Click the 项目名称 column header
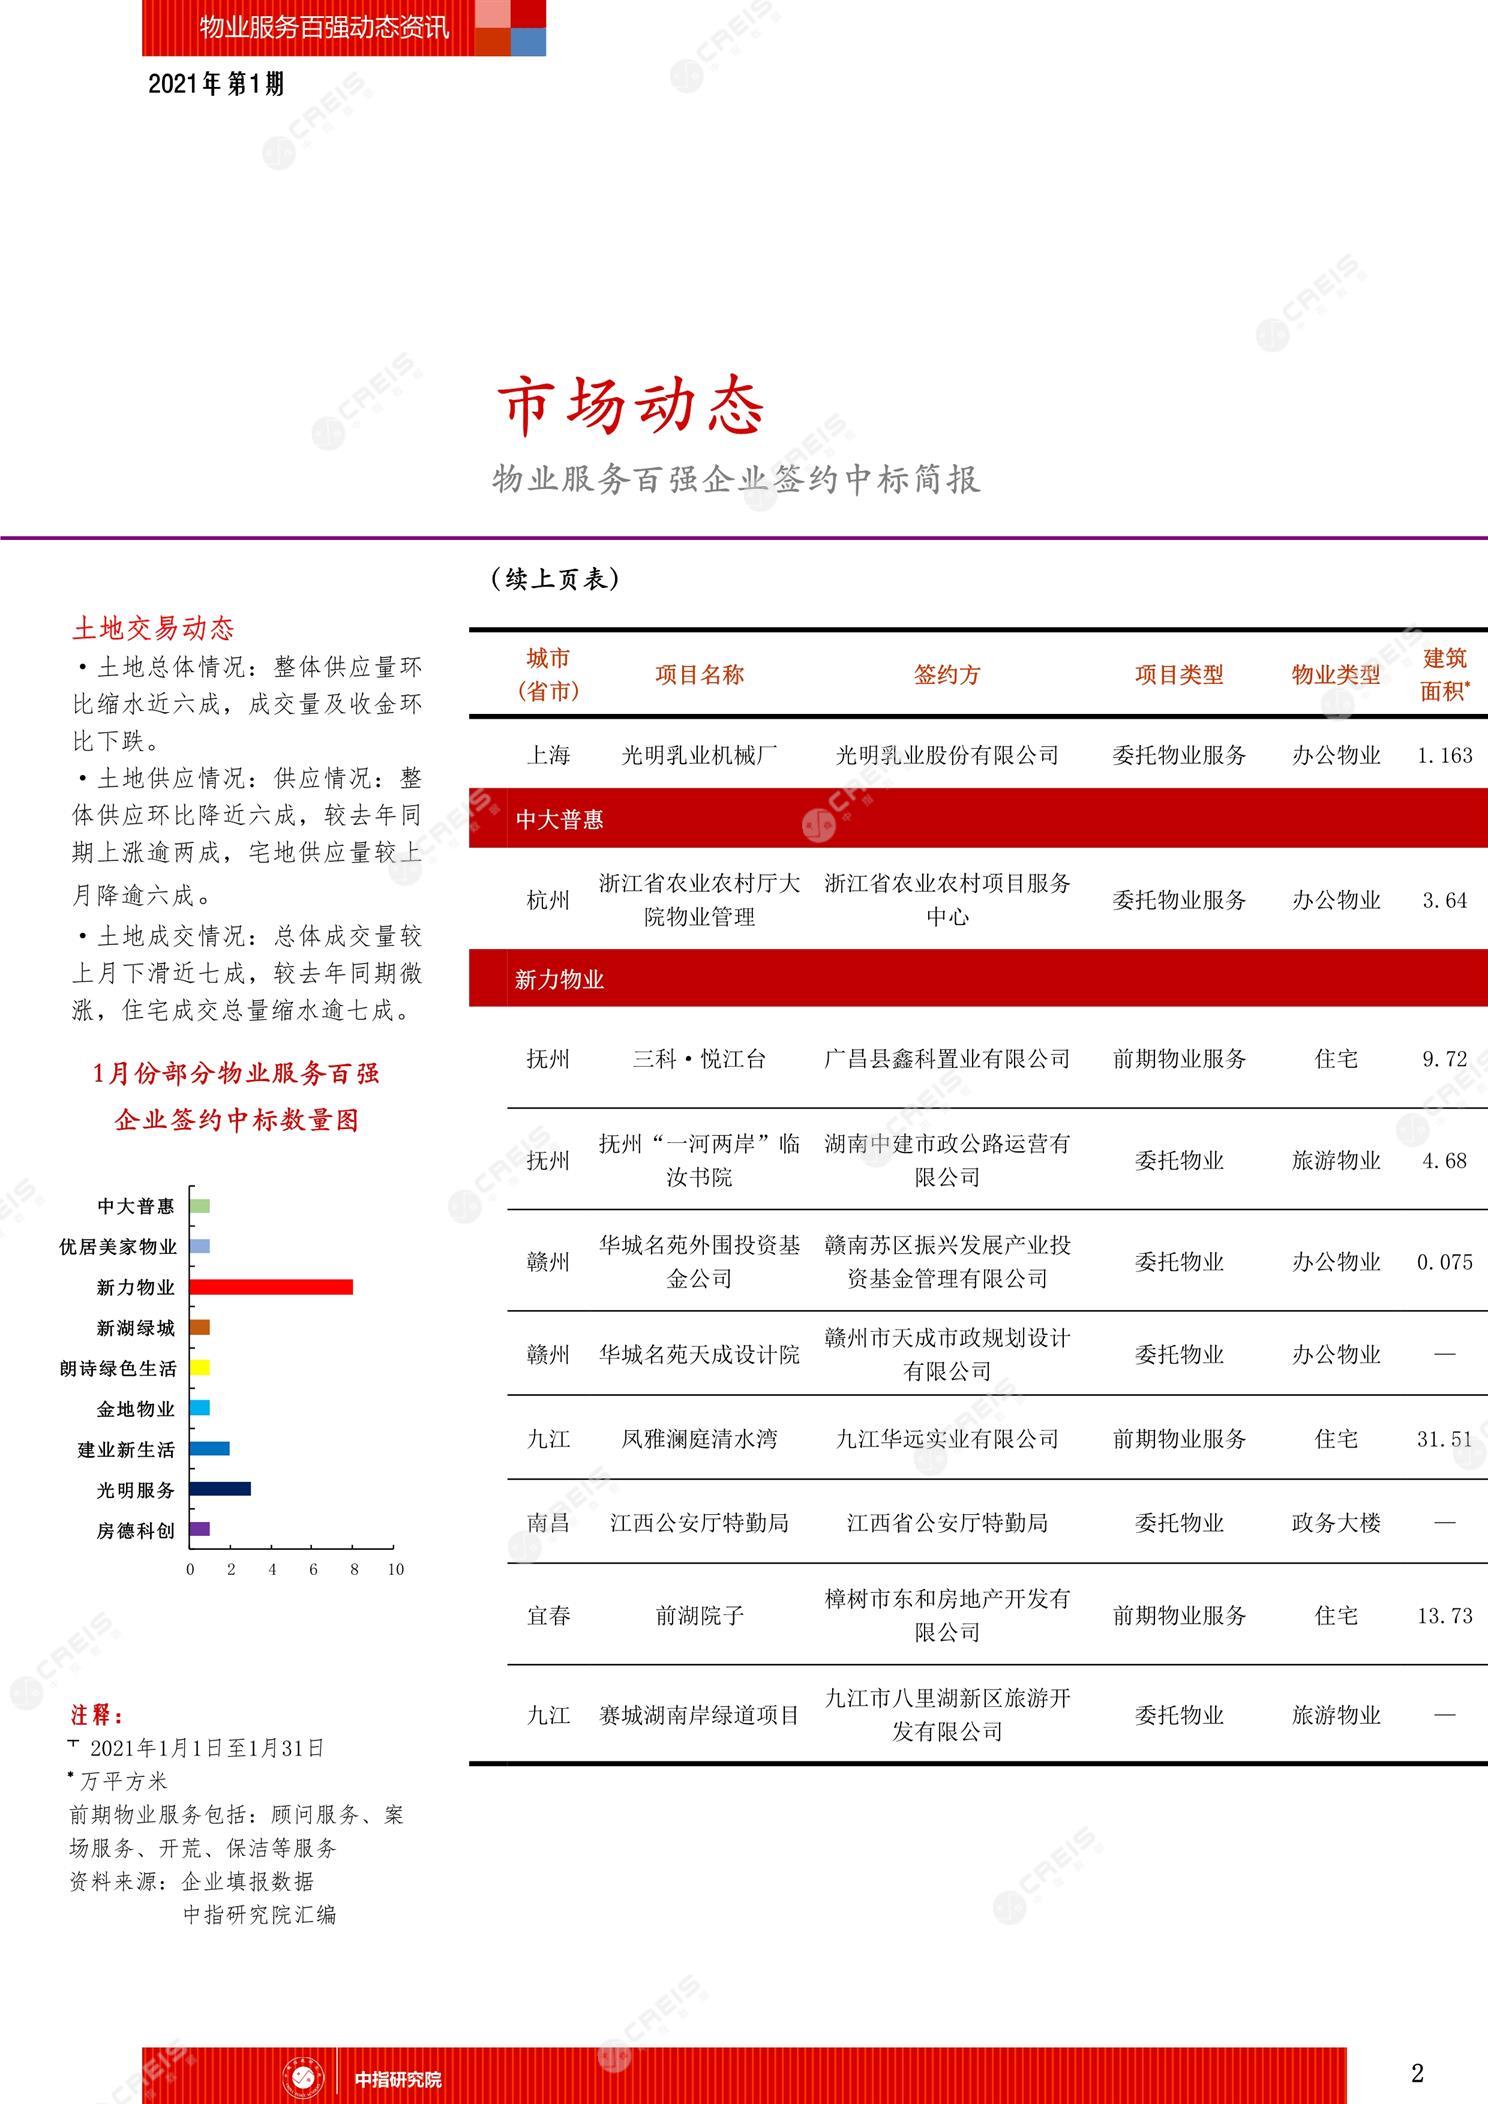Screen dimensions: 1488x2104 click(x=700, y=675)
